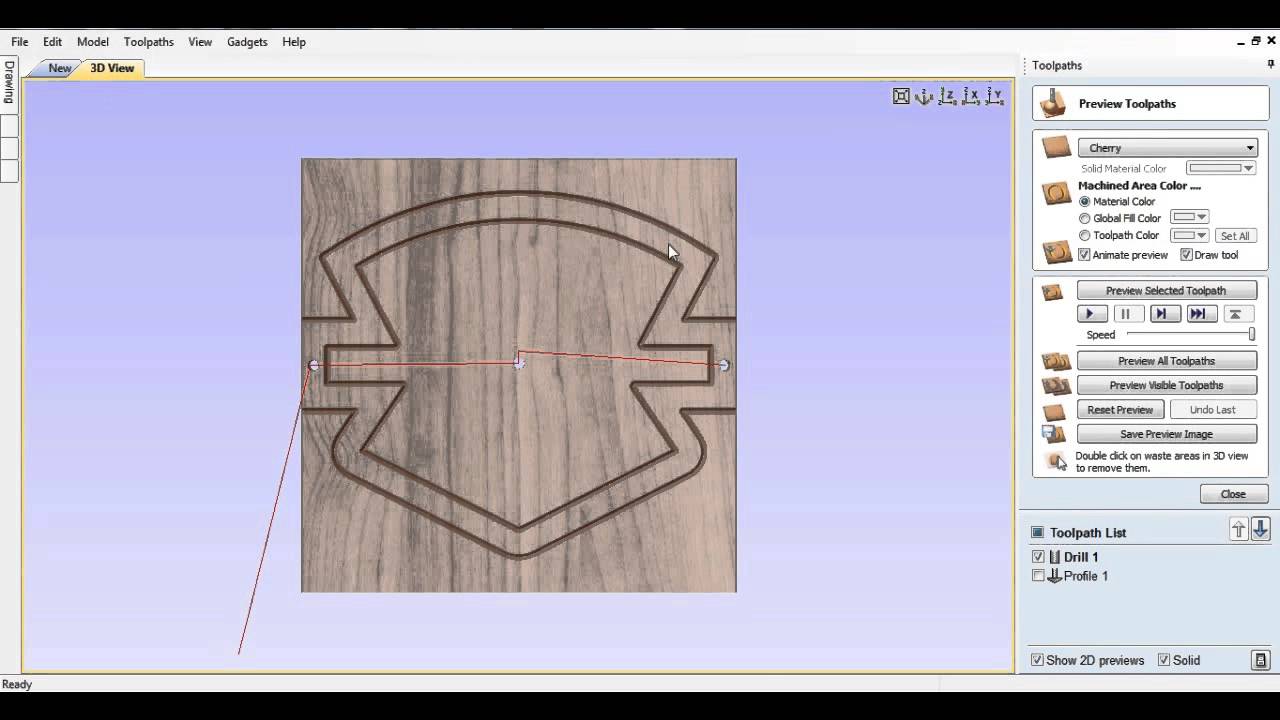Check Profile 1 toolpath visibility
Image resolution: width=1280 pixels, height=720 pixels.
coord(1038,576)
